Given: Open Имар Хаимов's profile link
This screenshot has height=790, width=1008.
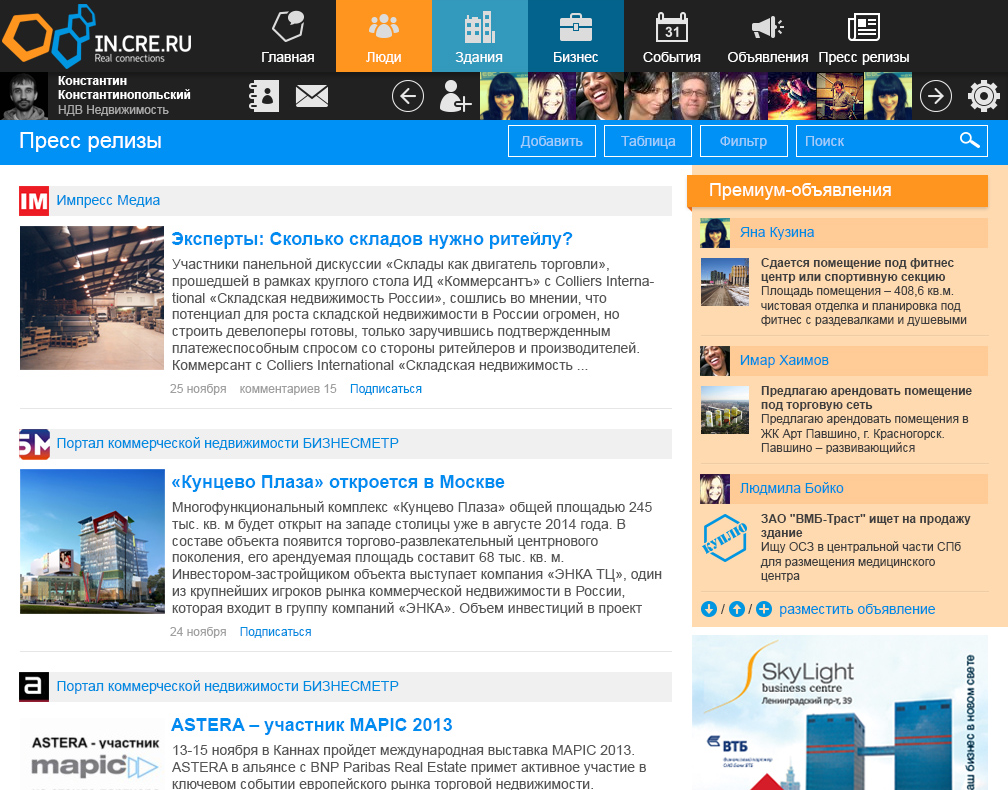Looking at the screenshot, I should tap(784, 360).
